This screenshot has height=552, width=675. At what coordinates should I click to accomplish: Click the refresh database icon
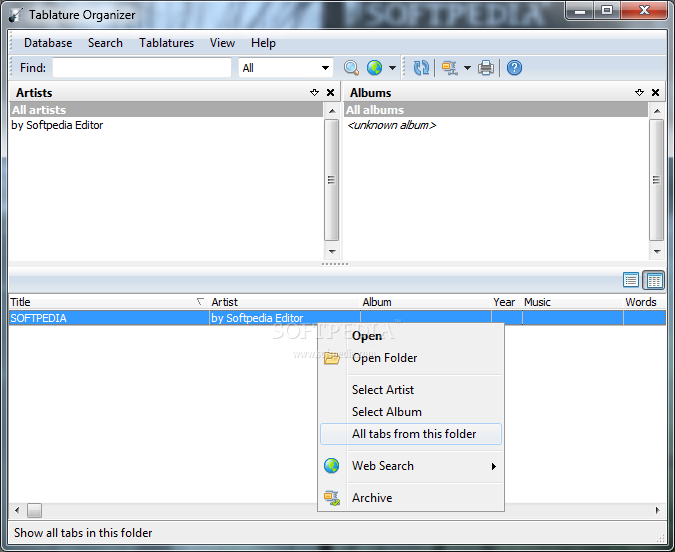[x=421, y=68]
